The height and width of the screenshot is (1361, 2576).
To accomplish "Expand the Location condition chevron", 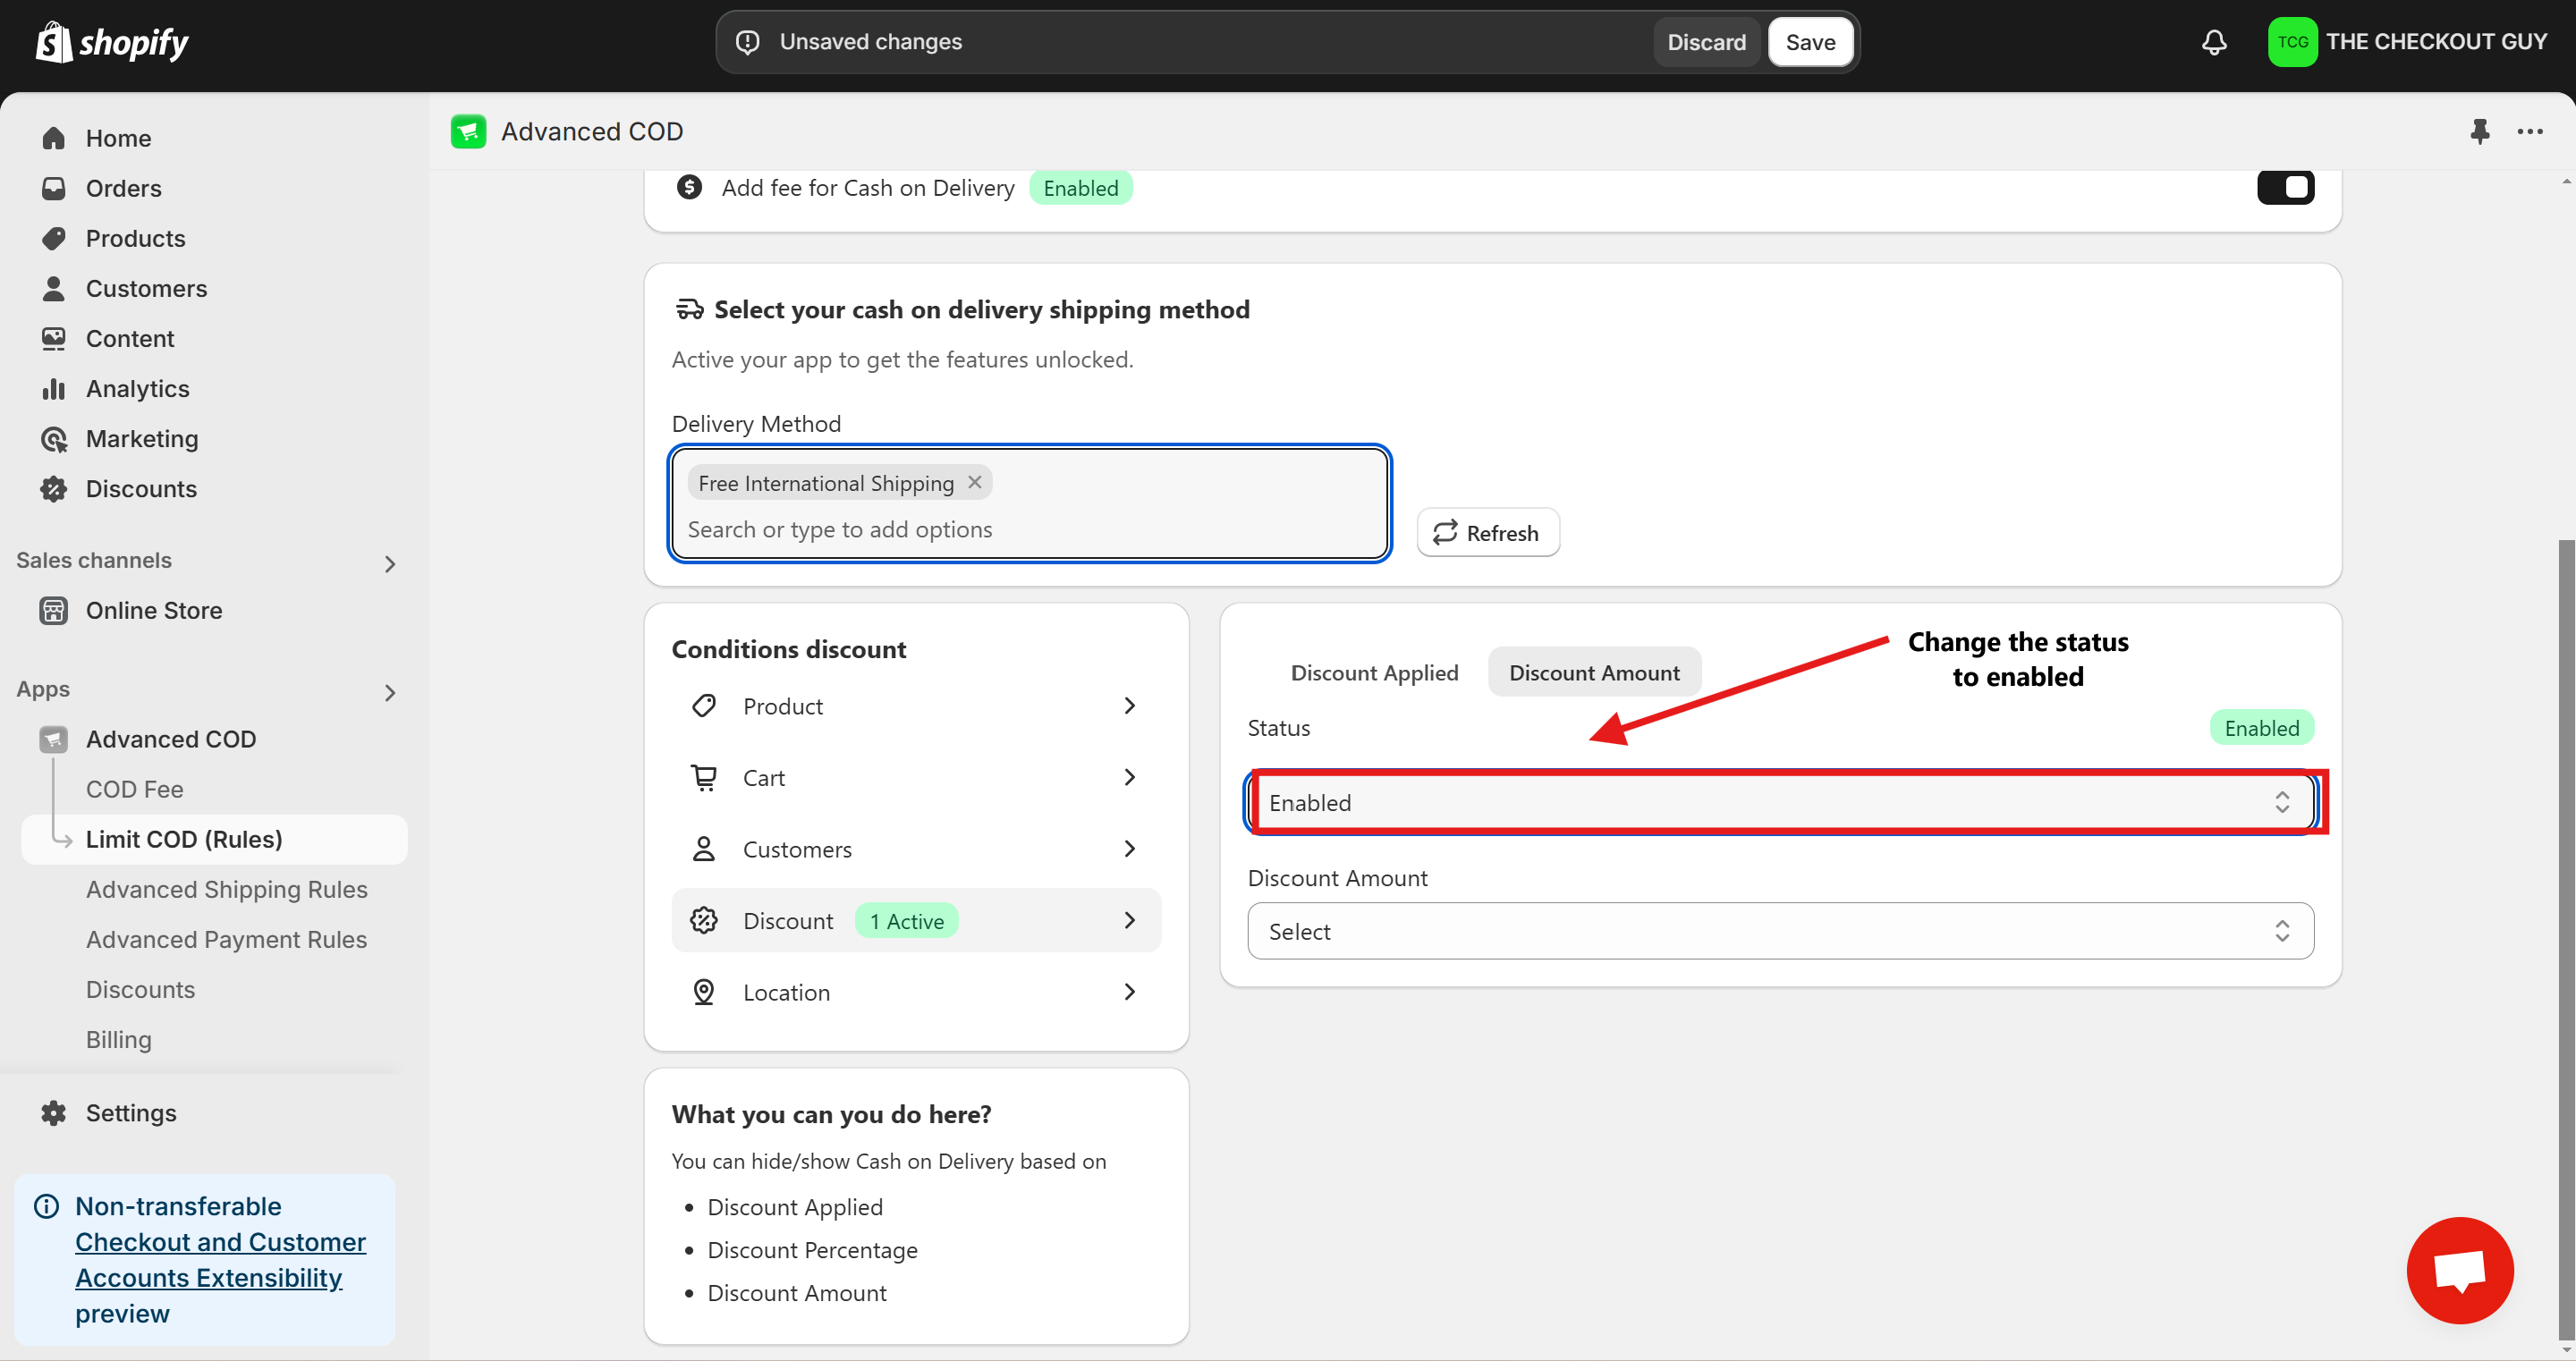I will (1129, 992).
